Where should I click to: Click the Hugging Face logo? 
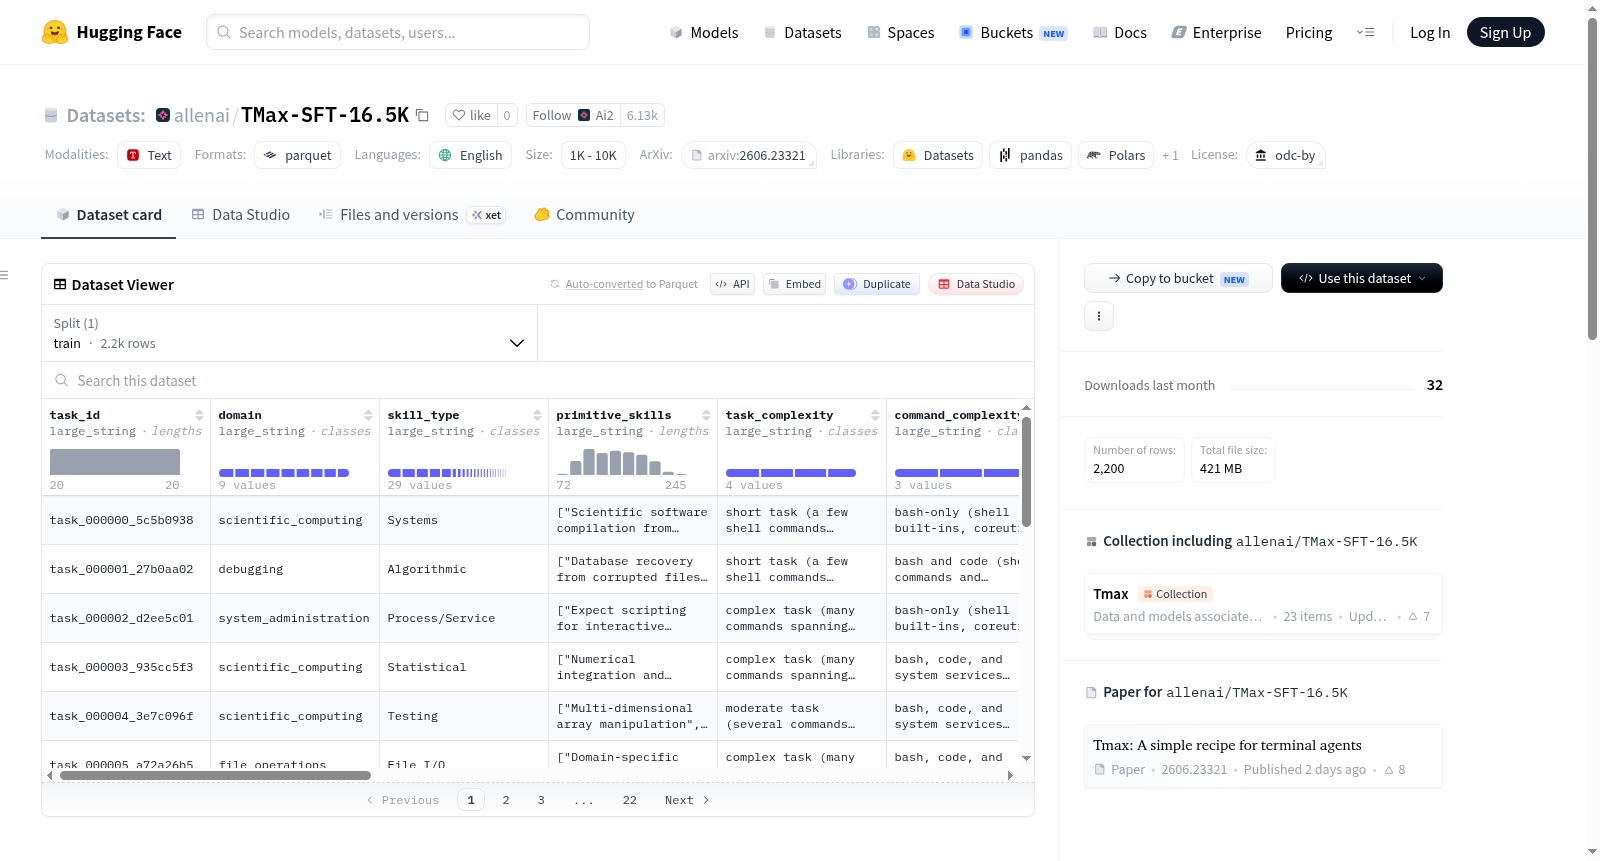click(x=112, y=32)
